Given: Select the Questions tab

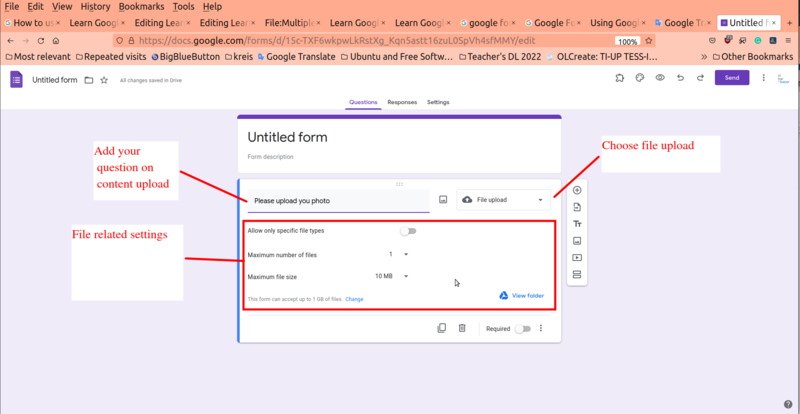Looking at the screenshot, I should click(363, 102).
